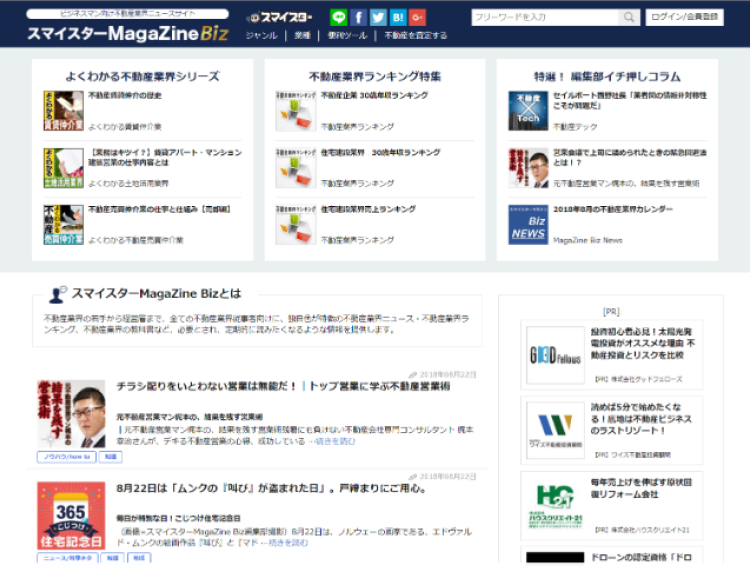Open the 毎年売上げを伸ばす原状回復リフォーム ad
Viewport: 750px width, 568px height.
pyautogui.click(x=641, y=488)
